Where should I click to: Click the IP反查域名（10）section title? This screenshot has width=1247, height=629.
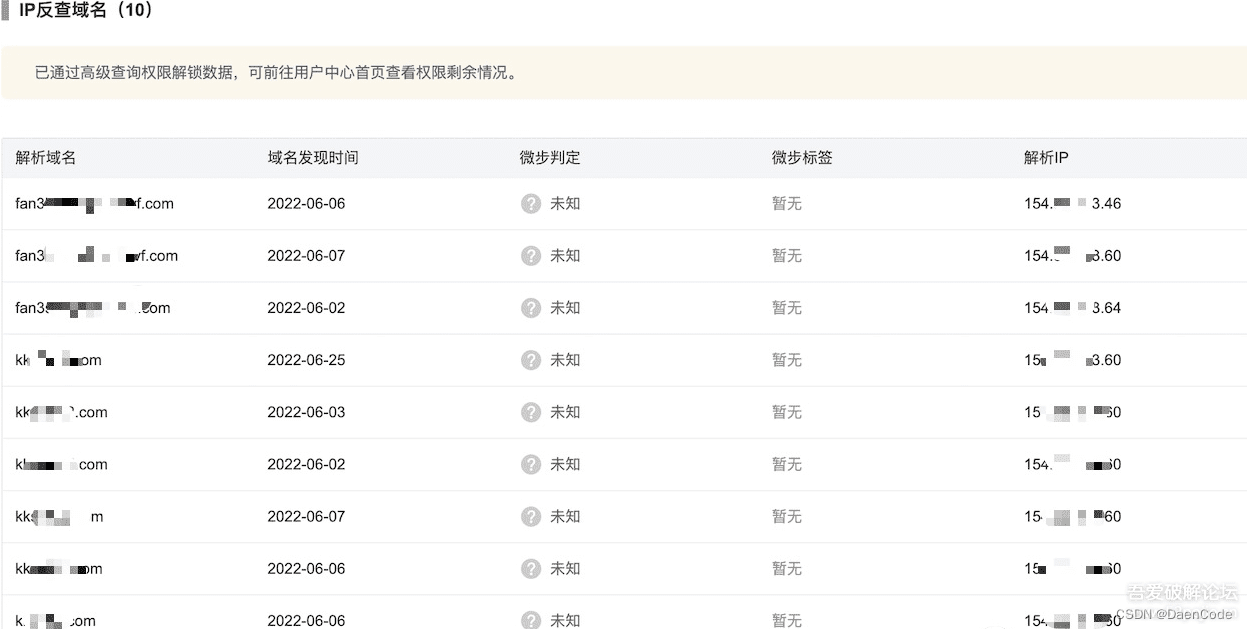[x=86, y=11]
